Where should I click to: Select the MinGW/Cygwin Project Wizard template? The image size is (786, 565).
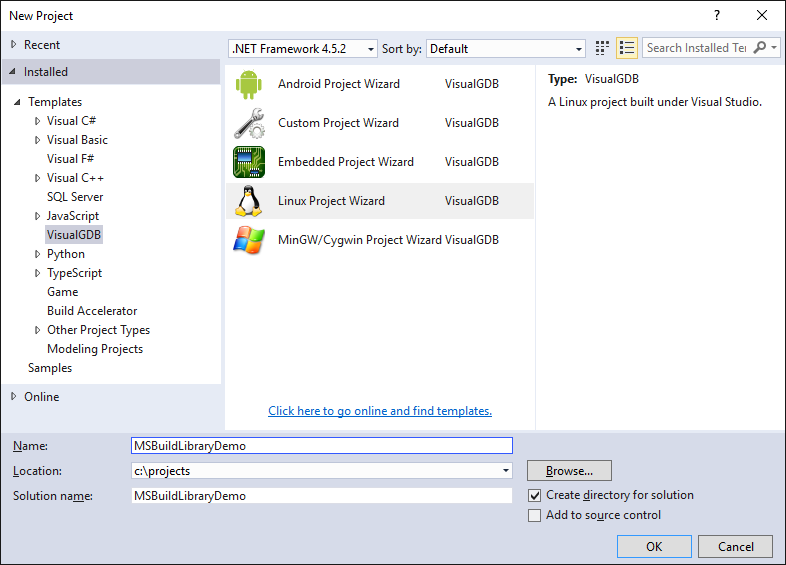tap(379, 240)
